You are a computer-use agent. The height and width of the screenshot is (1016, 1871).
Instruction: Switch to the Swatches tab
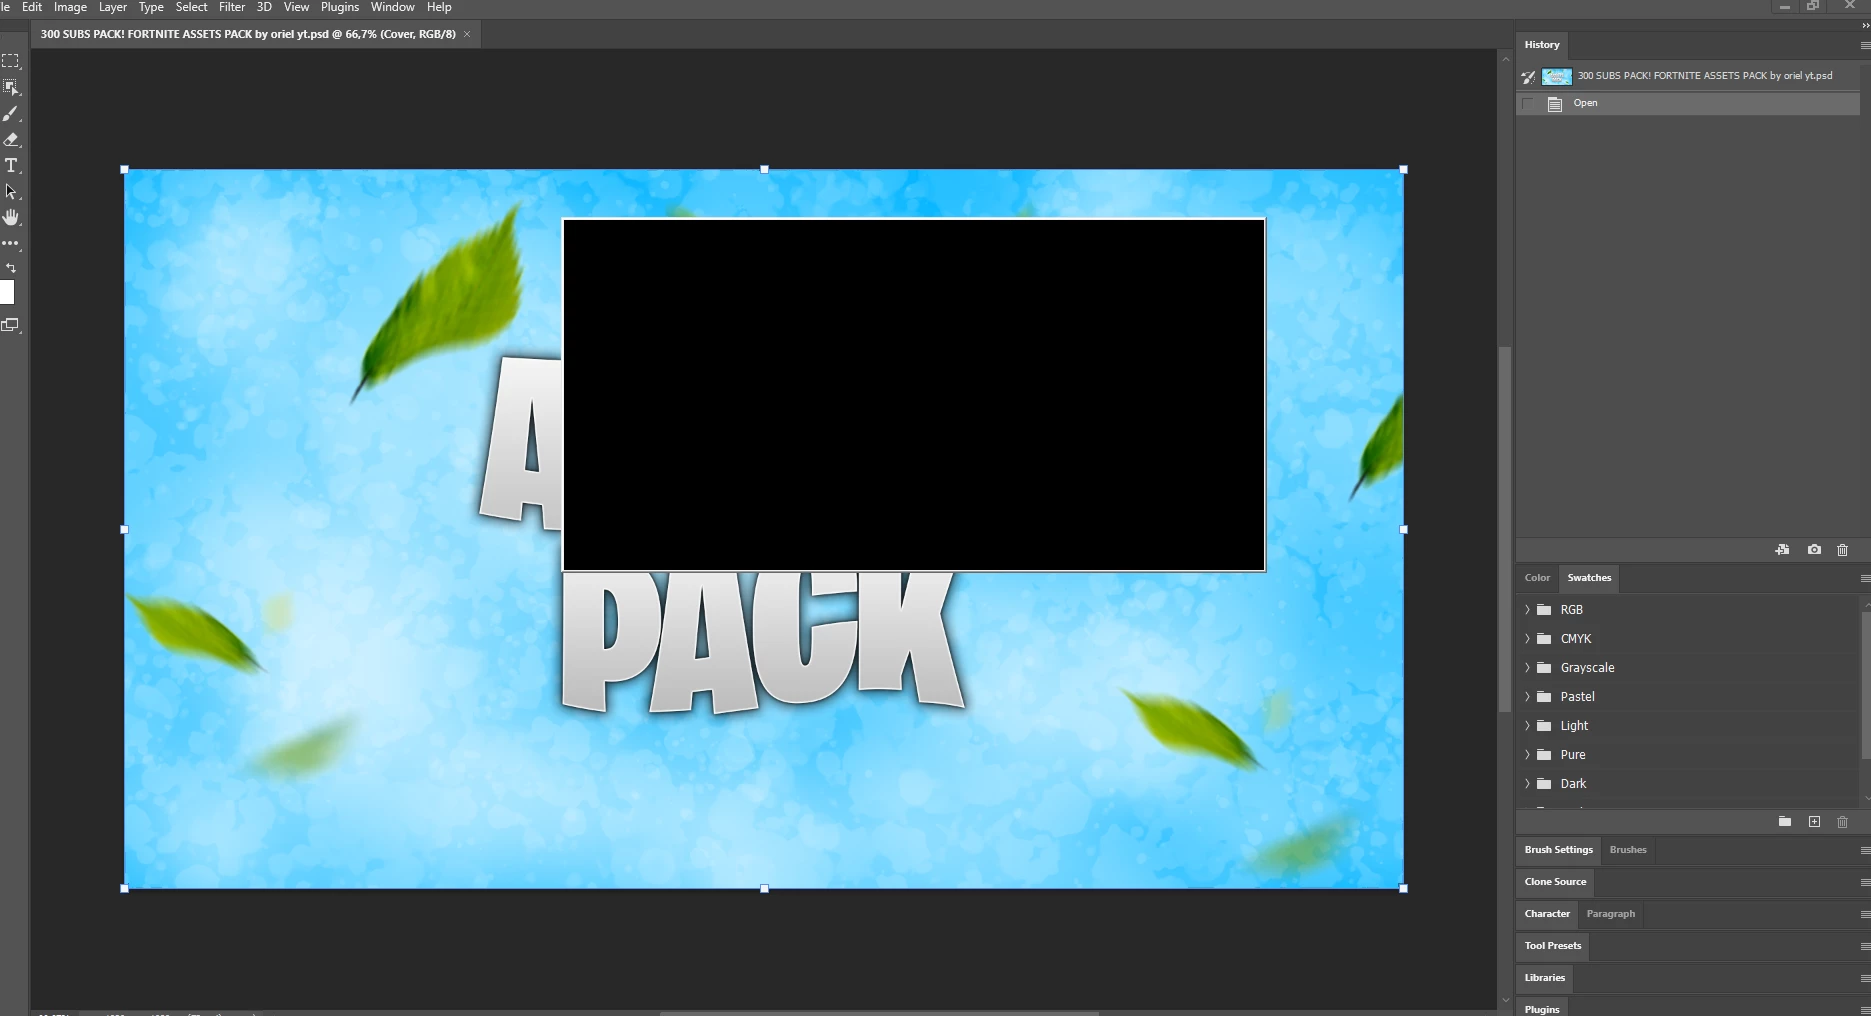1589,578
